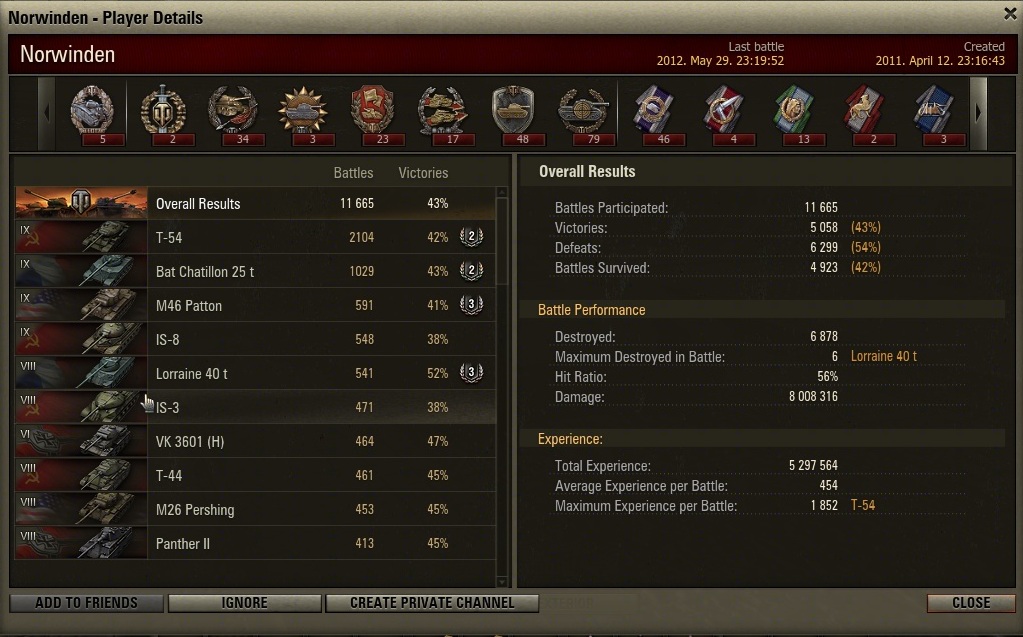This screenshot has width=1023, height=637.
Task: Show next achievements with the right arrow
Action: 978,113
